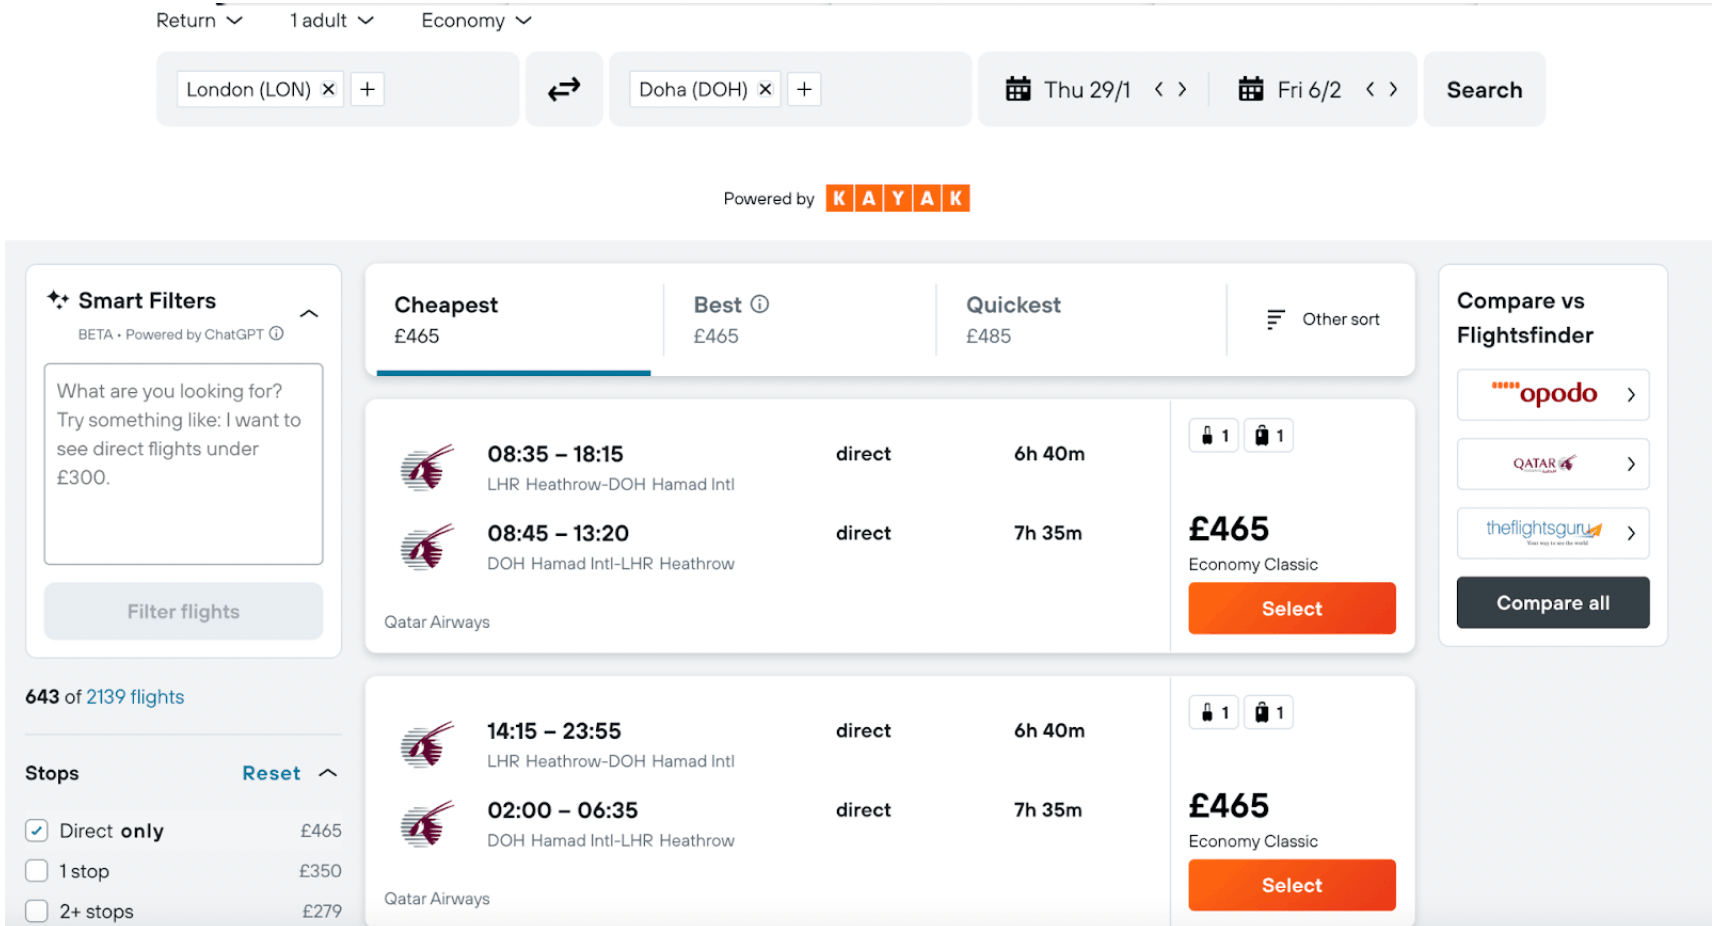Image resolution: width=1714 pixels, height=926 pixels.
Task: Open the Other sort menu
Action: coord(1323,320)
